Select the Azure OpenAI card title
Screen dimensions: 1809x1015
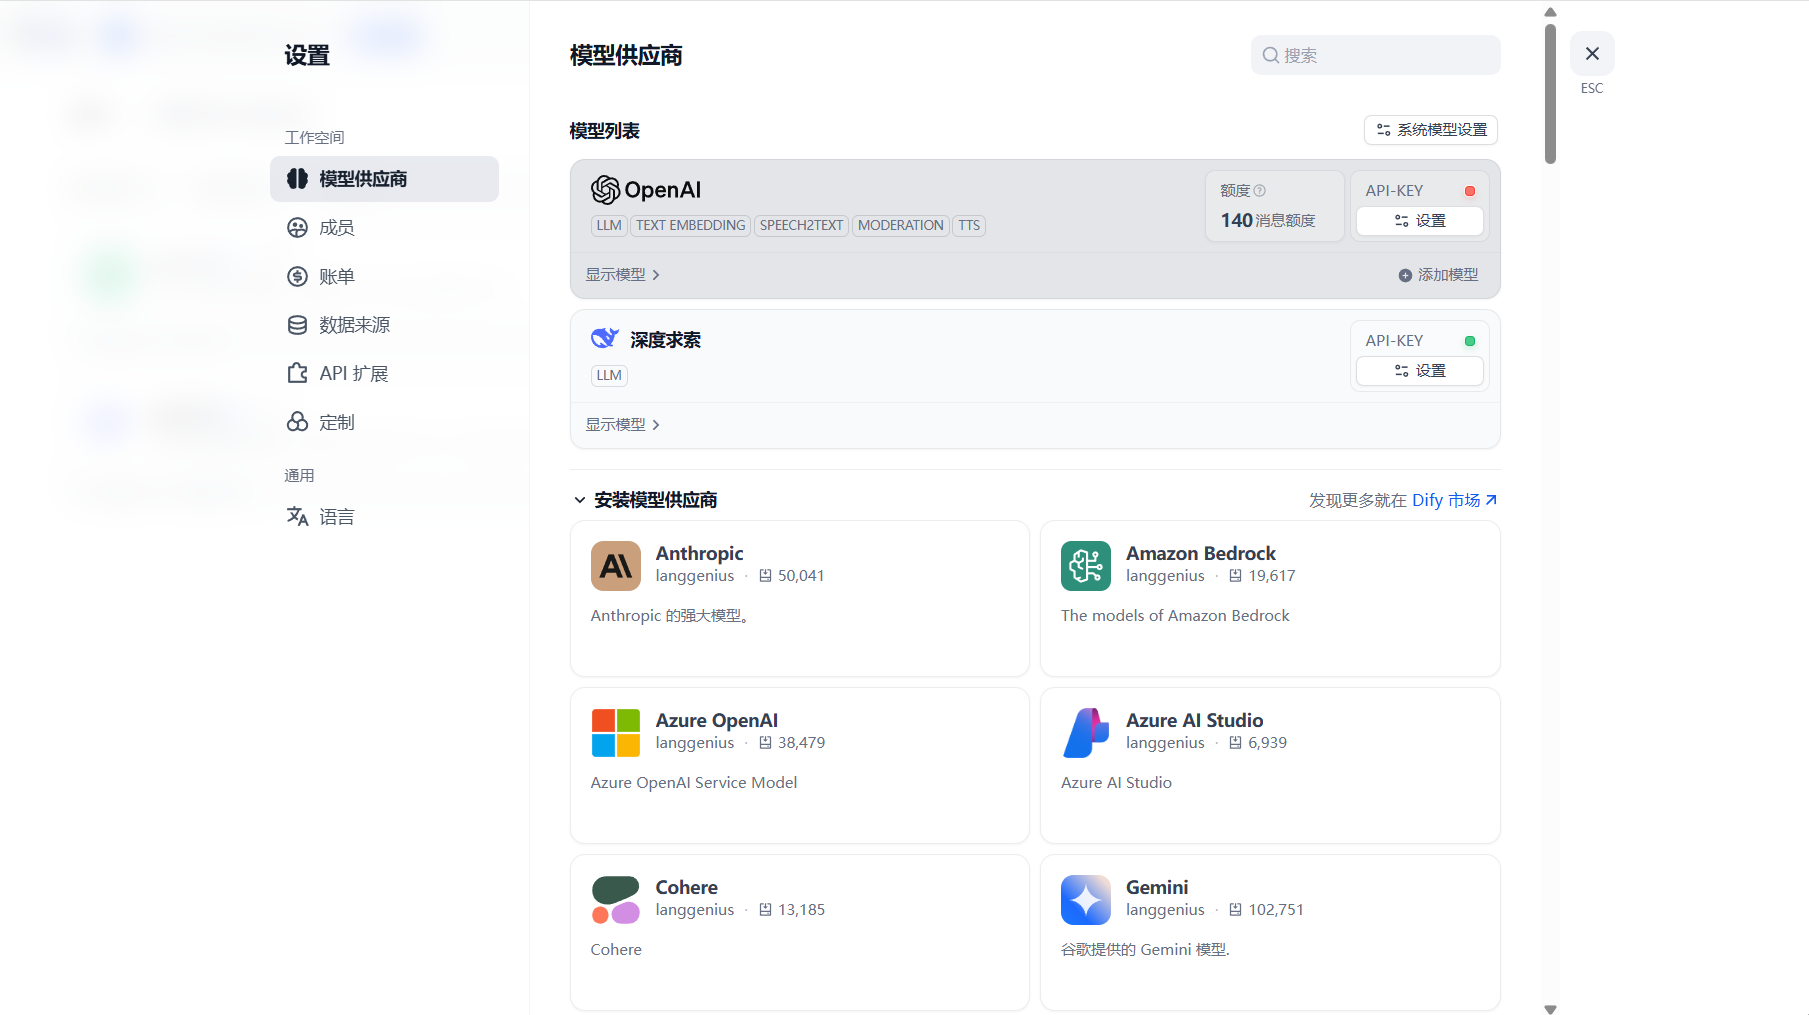[x=716, y=721]
